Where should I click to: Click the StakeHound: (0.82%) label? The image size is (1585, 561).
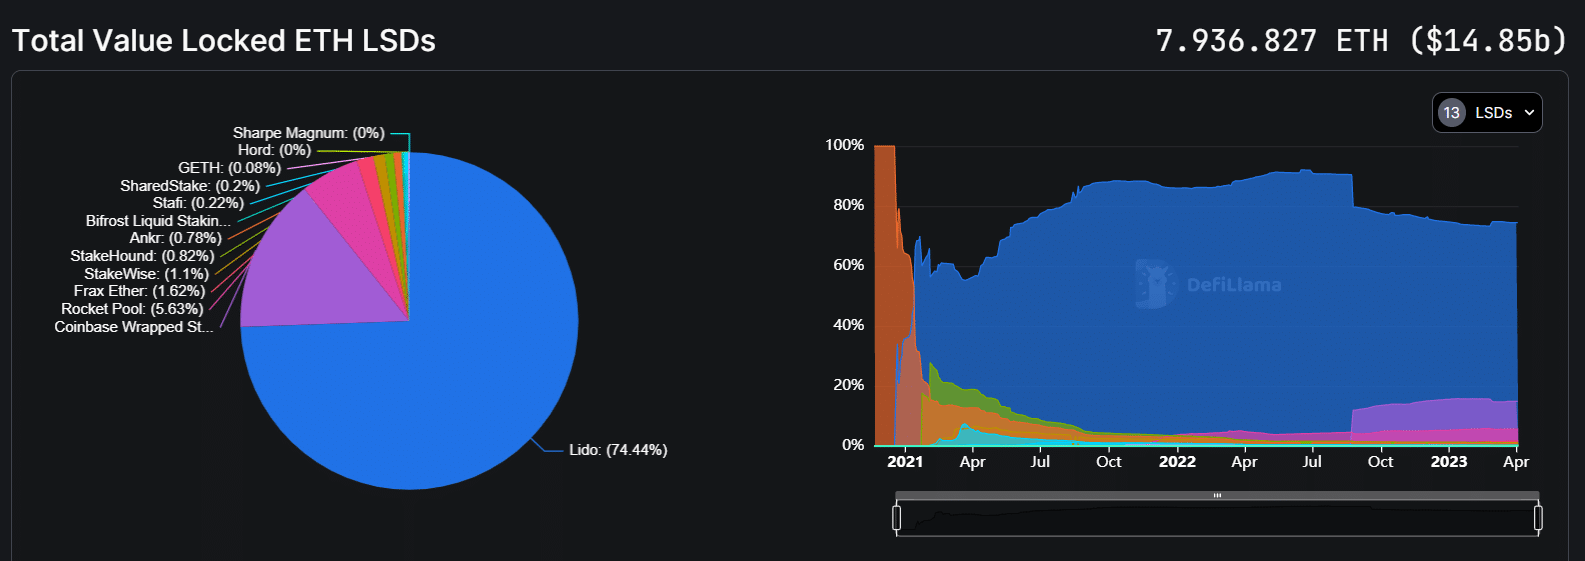tap(142, 256)
